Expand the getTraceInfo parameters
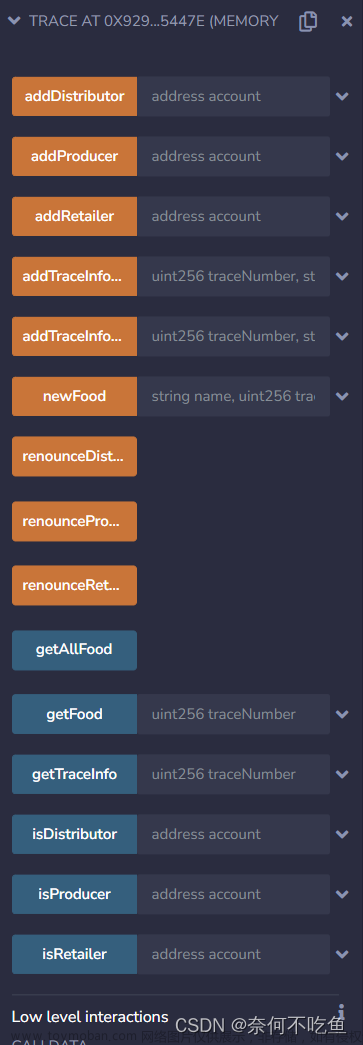 point(342,774)
